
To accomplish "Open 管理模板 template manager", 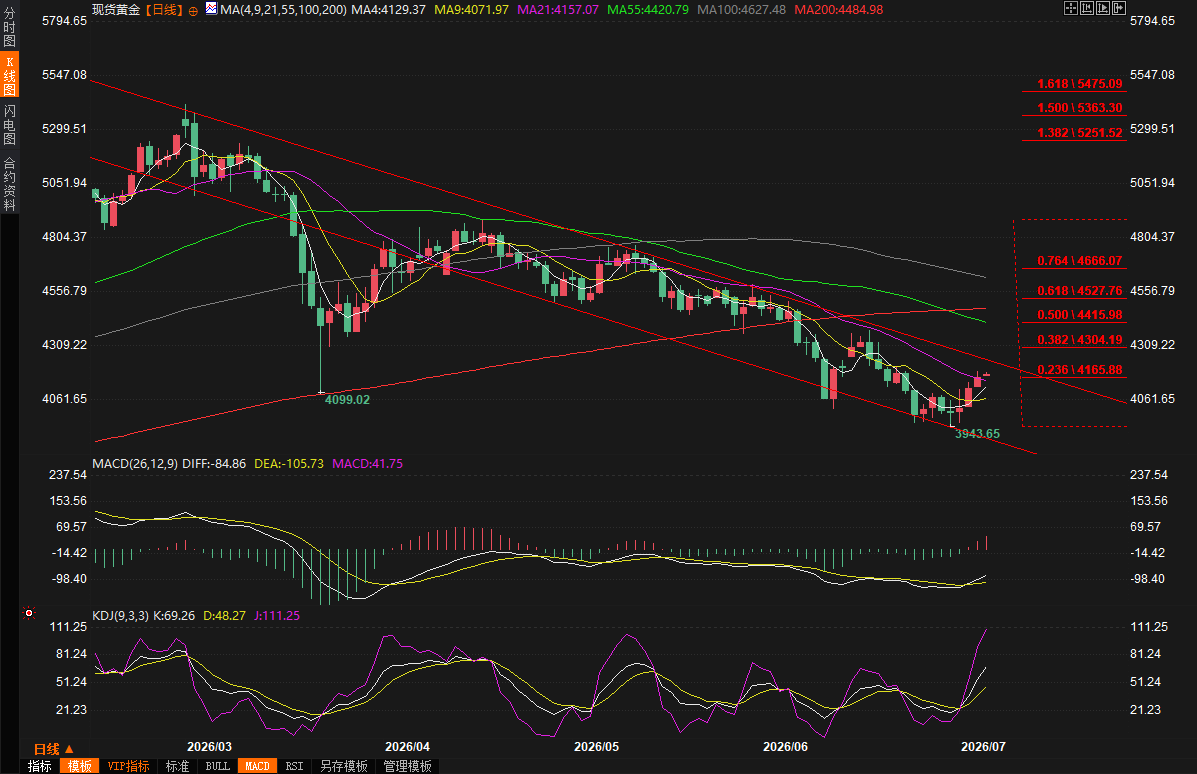I will coord(408,766).
